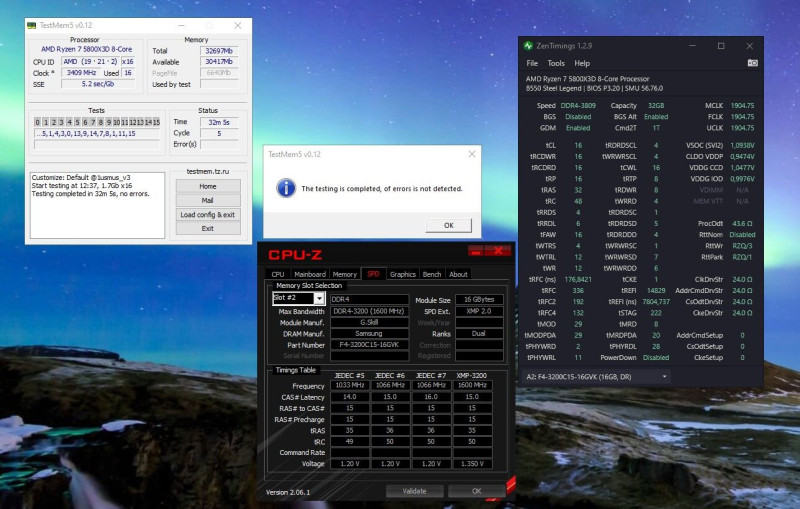The image size is (800, 509).
Task: Click the Mail button in TestMem5
Action: 208,200
